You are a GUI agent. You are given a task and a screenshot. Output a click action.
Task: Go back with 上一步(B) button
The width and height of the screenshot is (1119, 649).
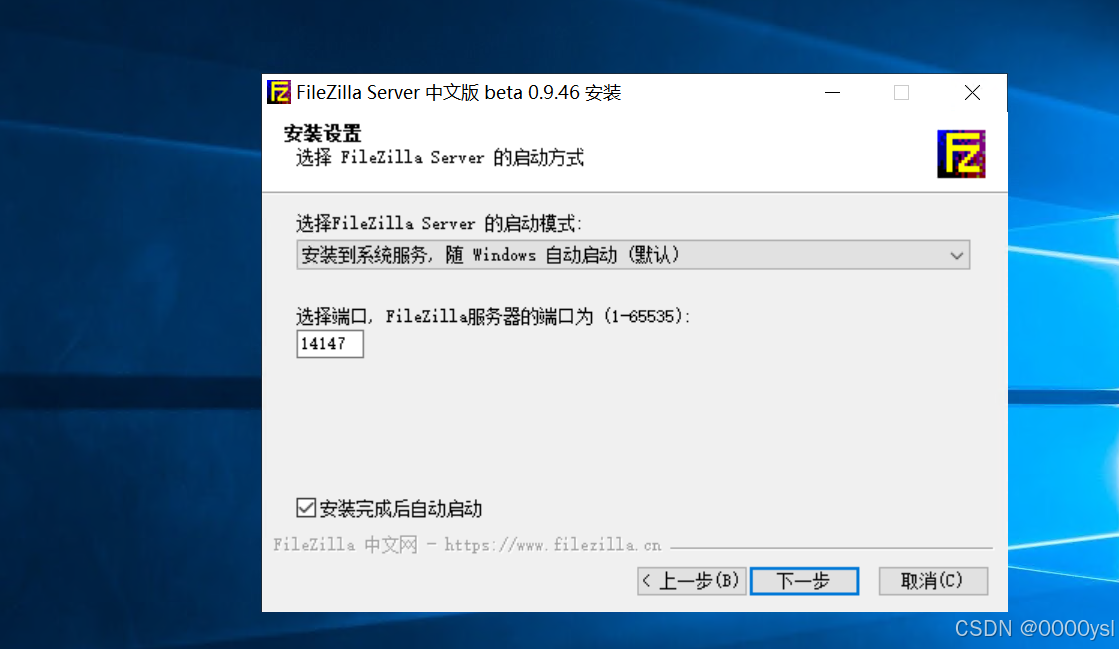pyautogui.click(x=692, y=580)
